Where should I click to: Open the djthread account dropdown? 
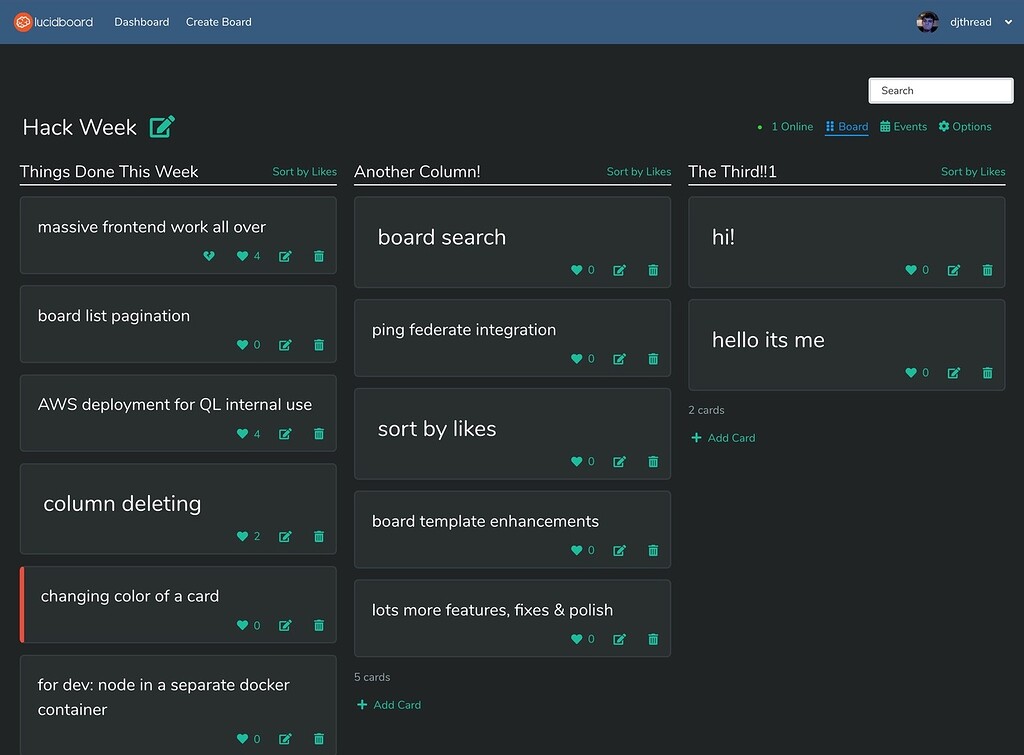click(971, 21)
